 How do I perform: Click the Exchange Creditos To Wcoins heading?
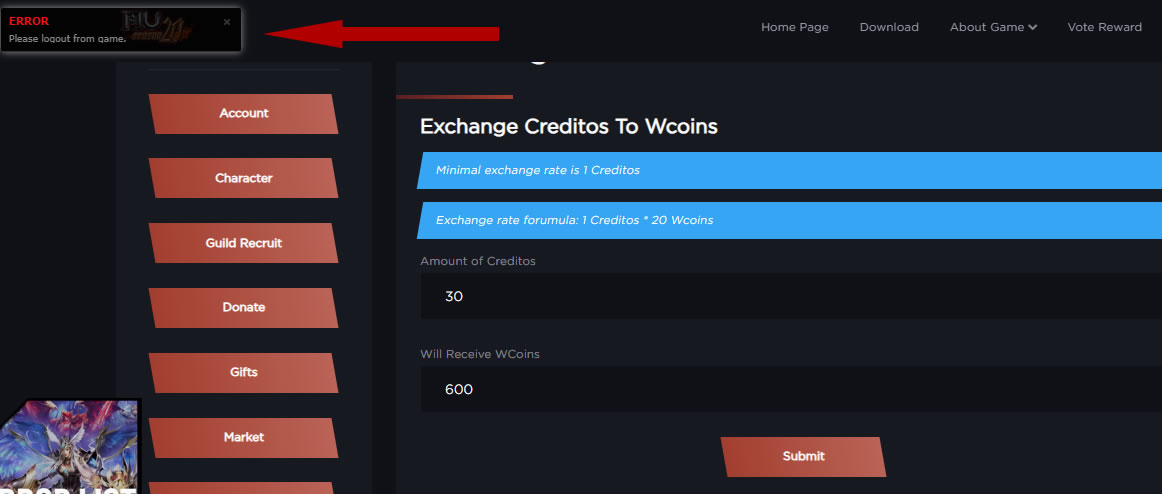(x=568, y=127)
